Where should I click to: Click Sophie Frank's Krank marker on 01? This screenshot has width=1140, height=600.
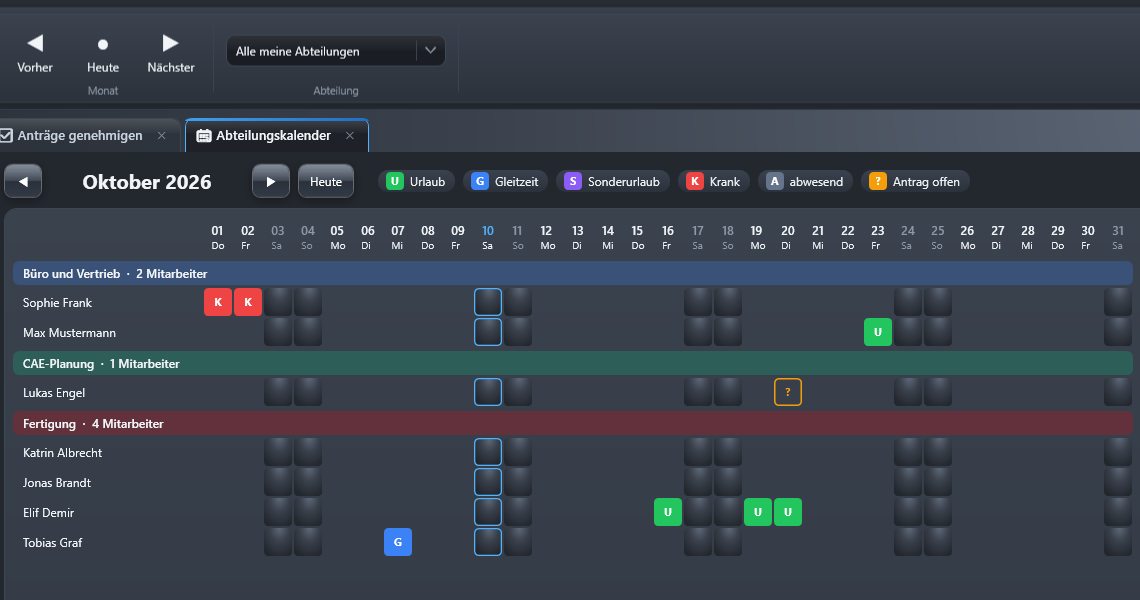coord(218,302)
